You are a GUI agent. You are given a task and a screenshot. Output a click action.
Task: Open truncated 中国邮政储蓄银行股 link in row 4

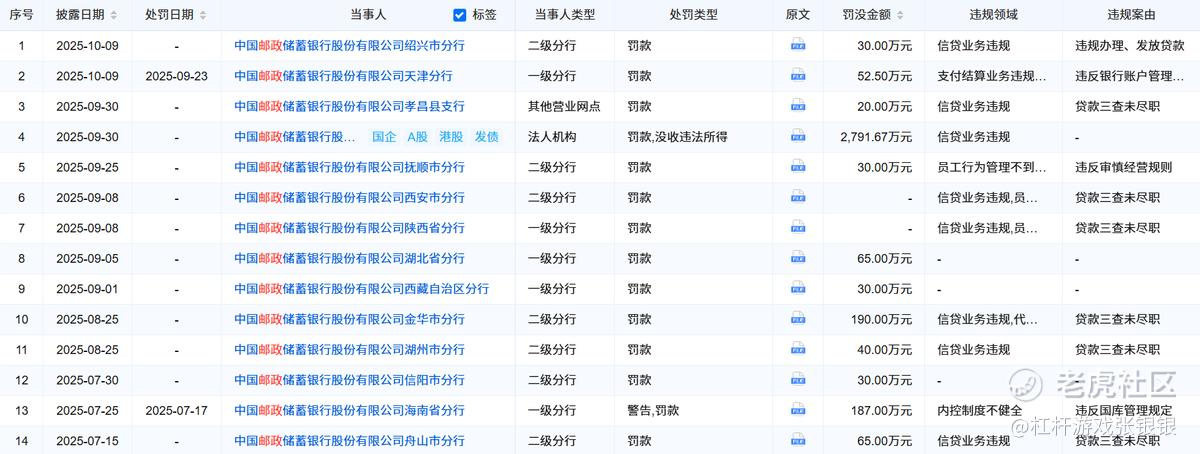(x=295, y=137)
